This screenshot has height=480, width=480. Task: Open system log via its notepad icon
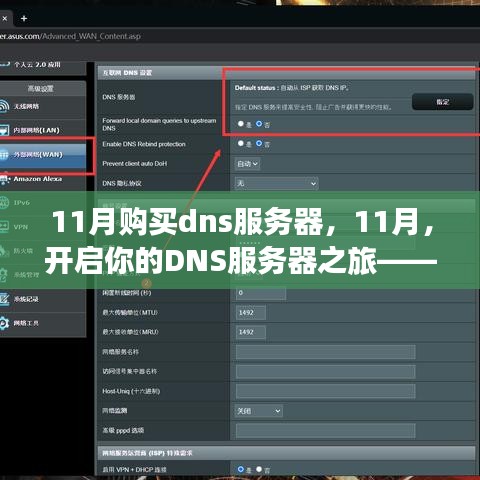[4, 299]
